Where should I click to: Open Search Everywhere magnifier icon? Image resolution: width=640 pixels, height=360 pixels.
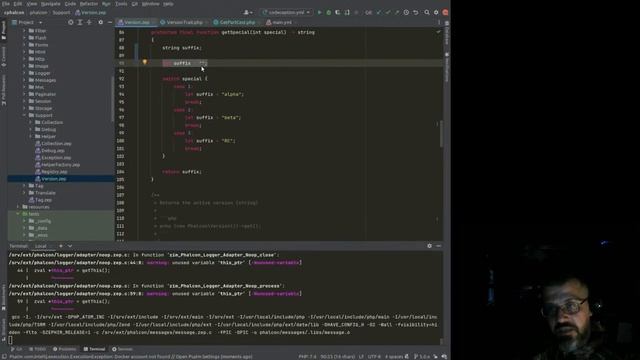tap(427, 13)
